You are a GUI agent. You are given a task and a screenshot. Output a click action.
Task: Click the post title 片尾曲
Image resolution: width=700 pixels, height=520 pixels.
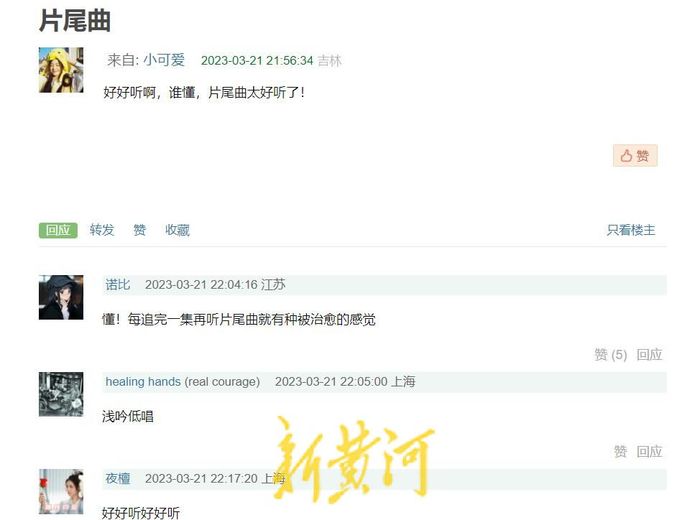coord(75,21)
